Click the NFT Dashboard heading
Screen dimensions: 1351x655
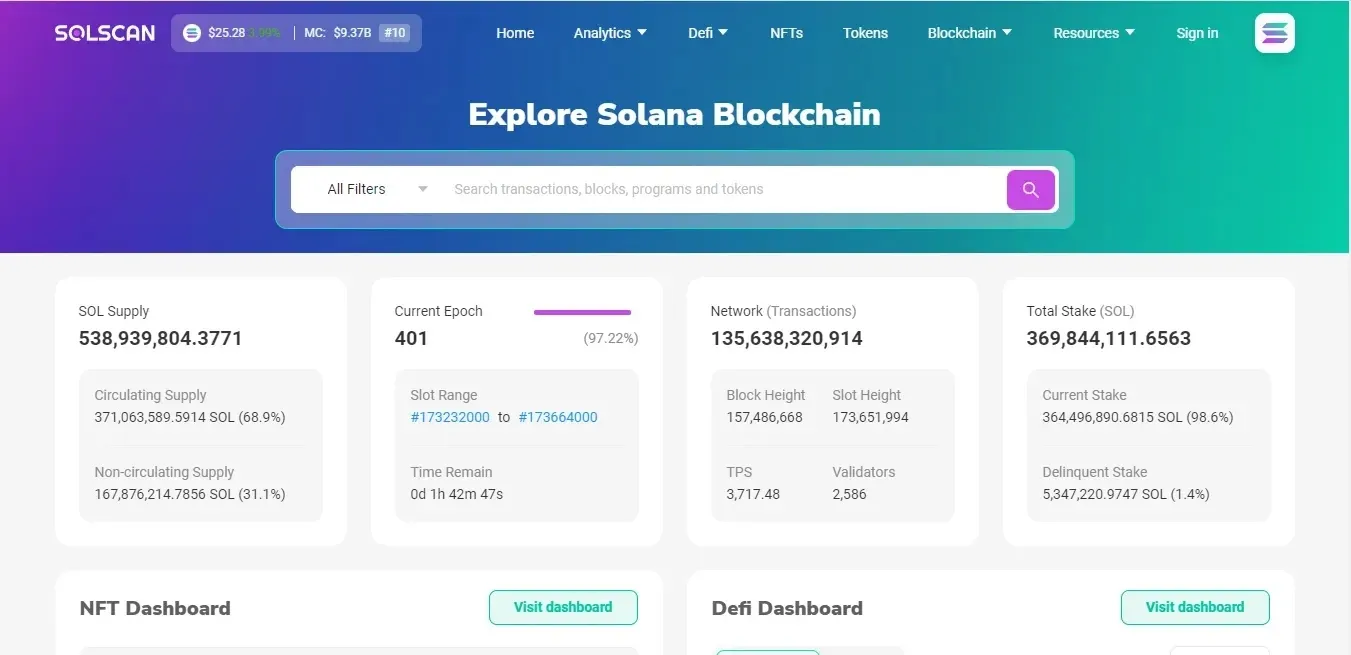pos(155,608)
